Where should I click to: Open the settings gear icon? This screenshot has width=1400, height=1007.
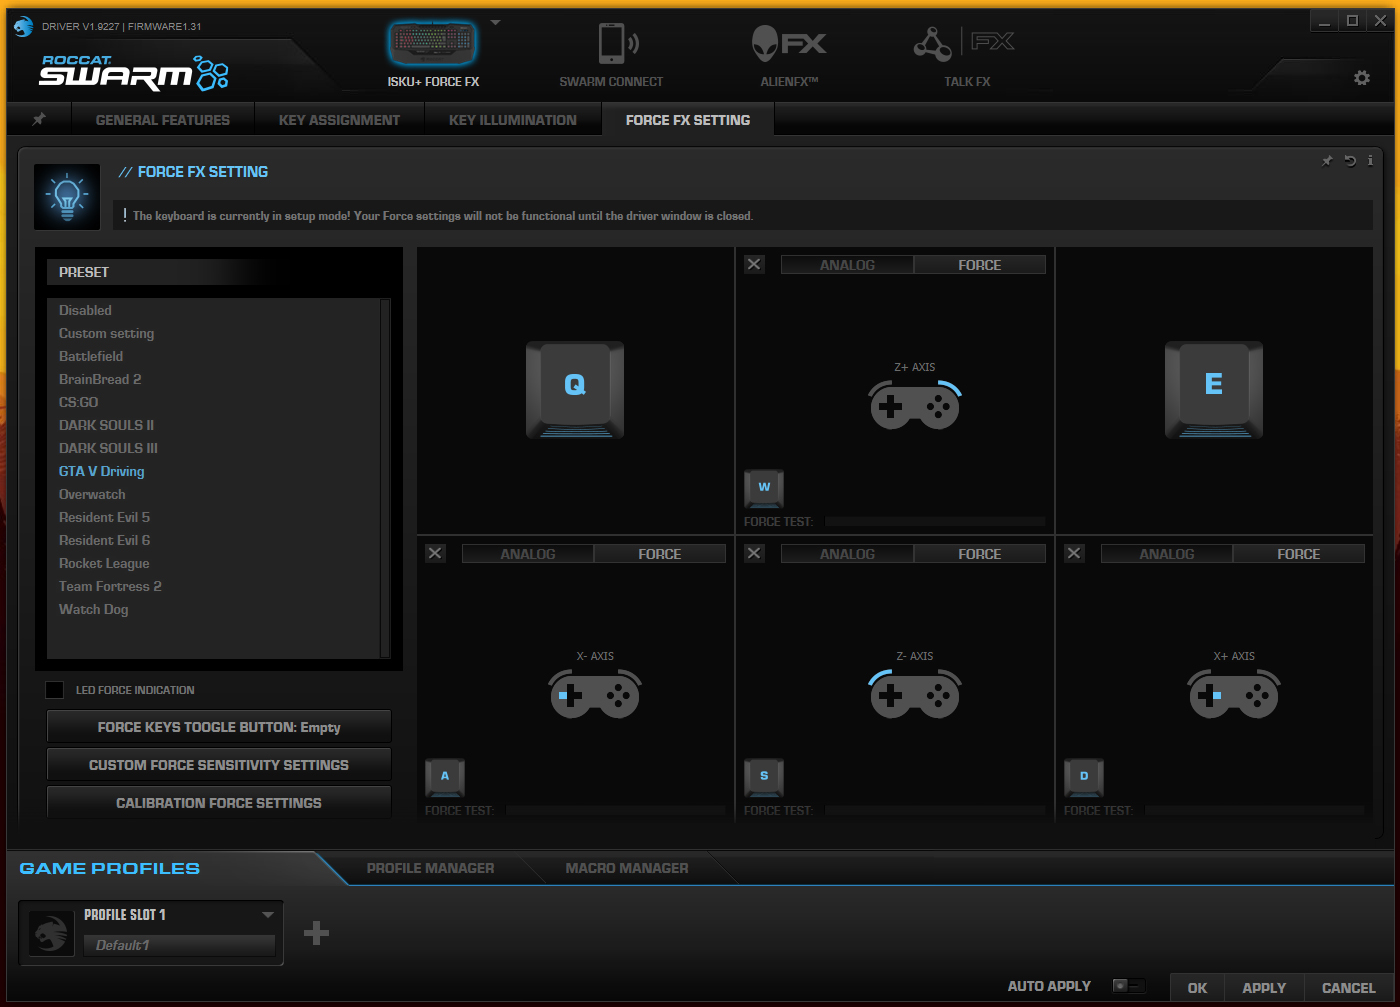coord(1361,78)
